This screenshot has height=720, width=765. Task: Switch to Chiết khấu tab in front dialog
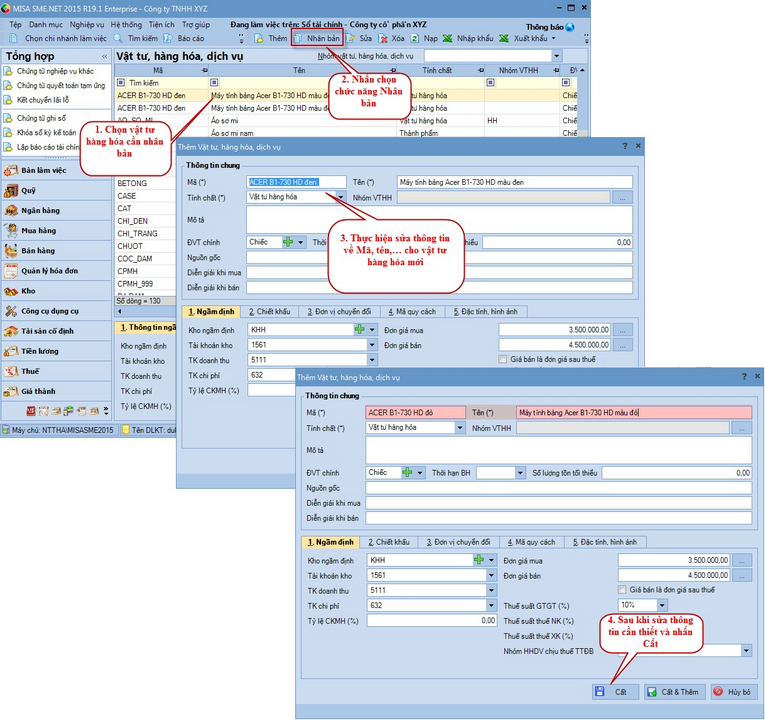389,542
